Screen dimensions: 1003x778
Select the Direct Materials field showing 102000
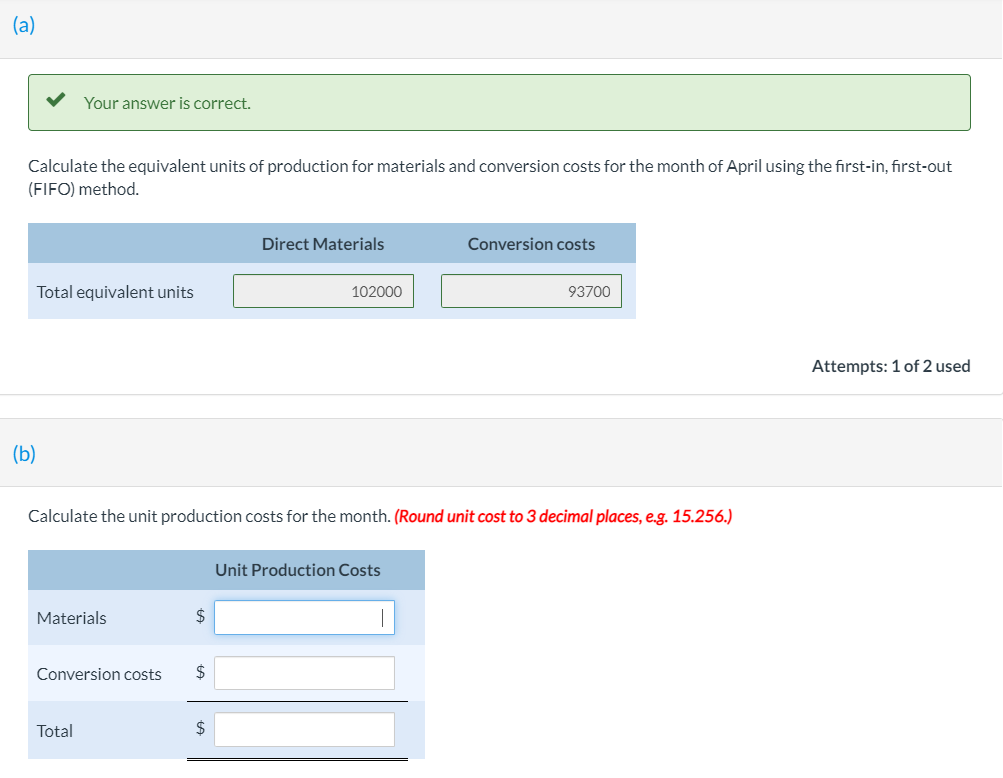(x=323, y=291)
